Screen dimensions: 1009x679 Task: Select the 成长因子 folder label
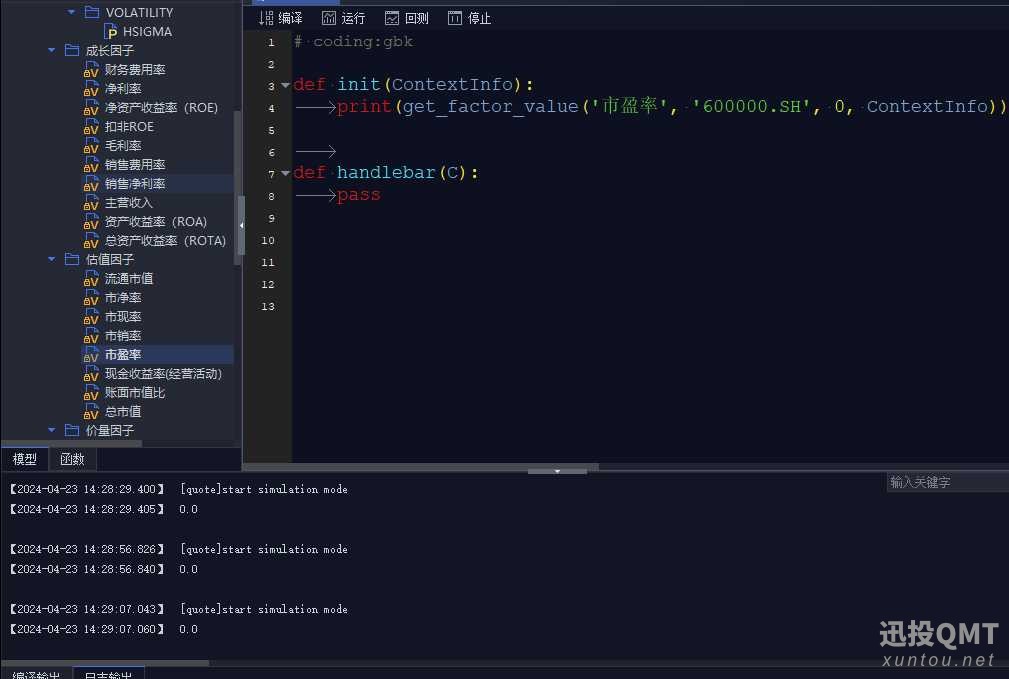click(109, 50)
